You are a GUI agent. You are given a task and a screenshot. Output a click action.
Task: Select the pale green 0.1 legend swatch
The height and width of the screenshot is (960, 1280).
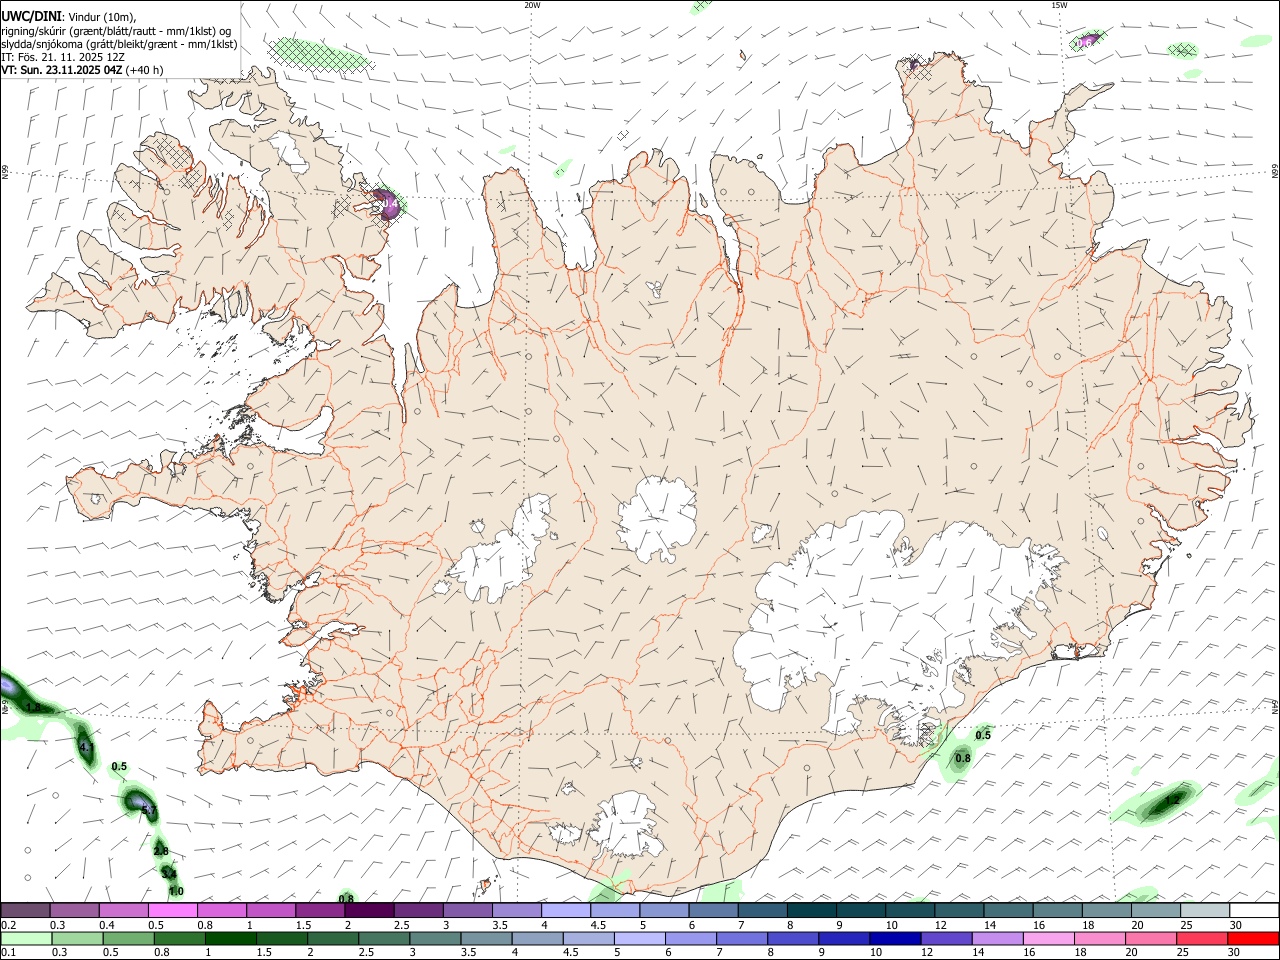click(25, 939)
